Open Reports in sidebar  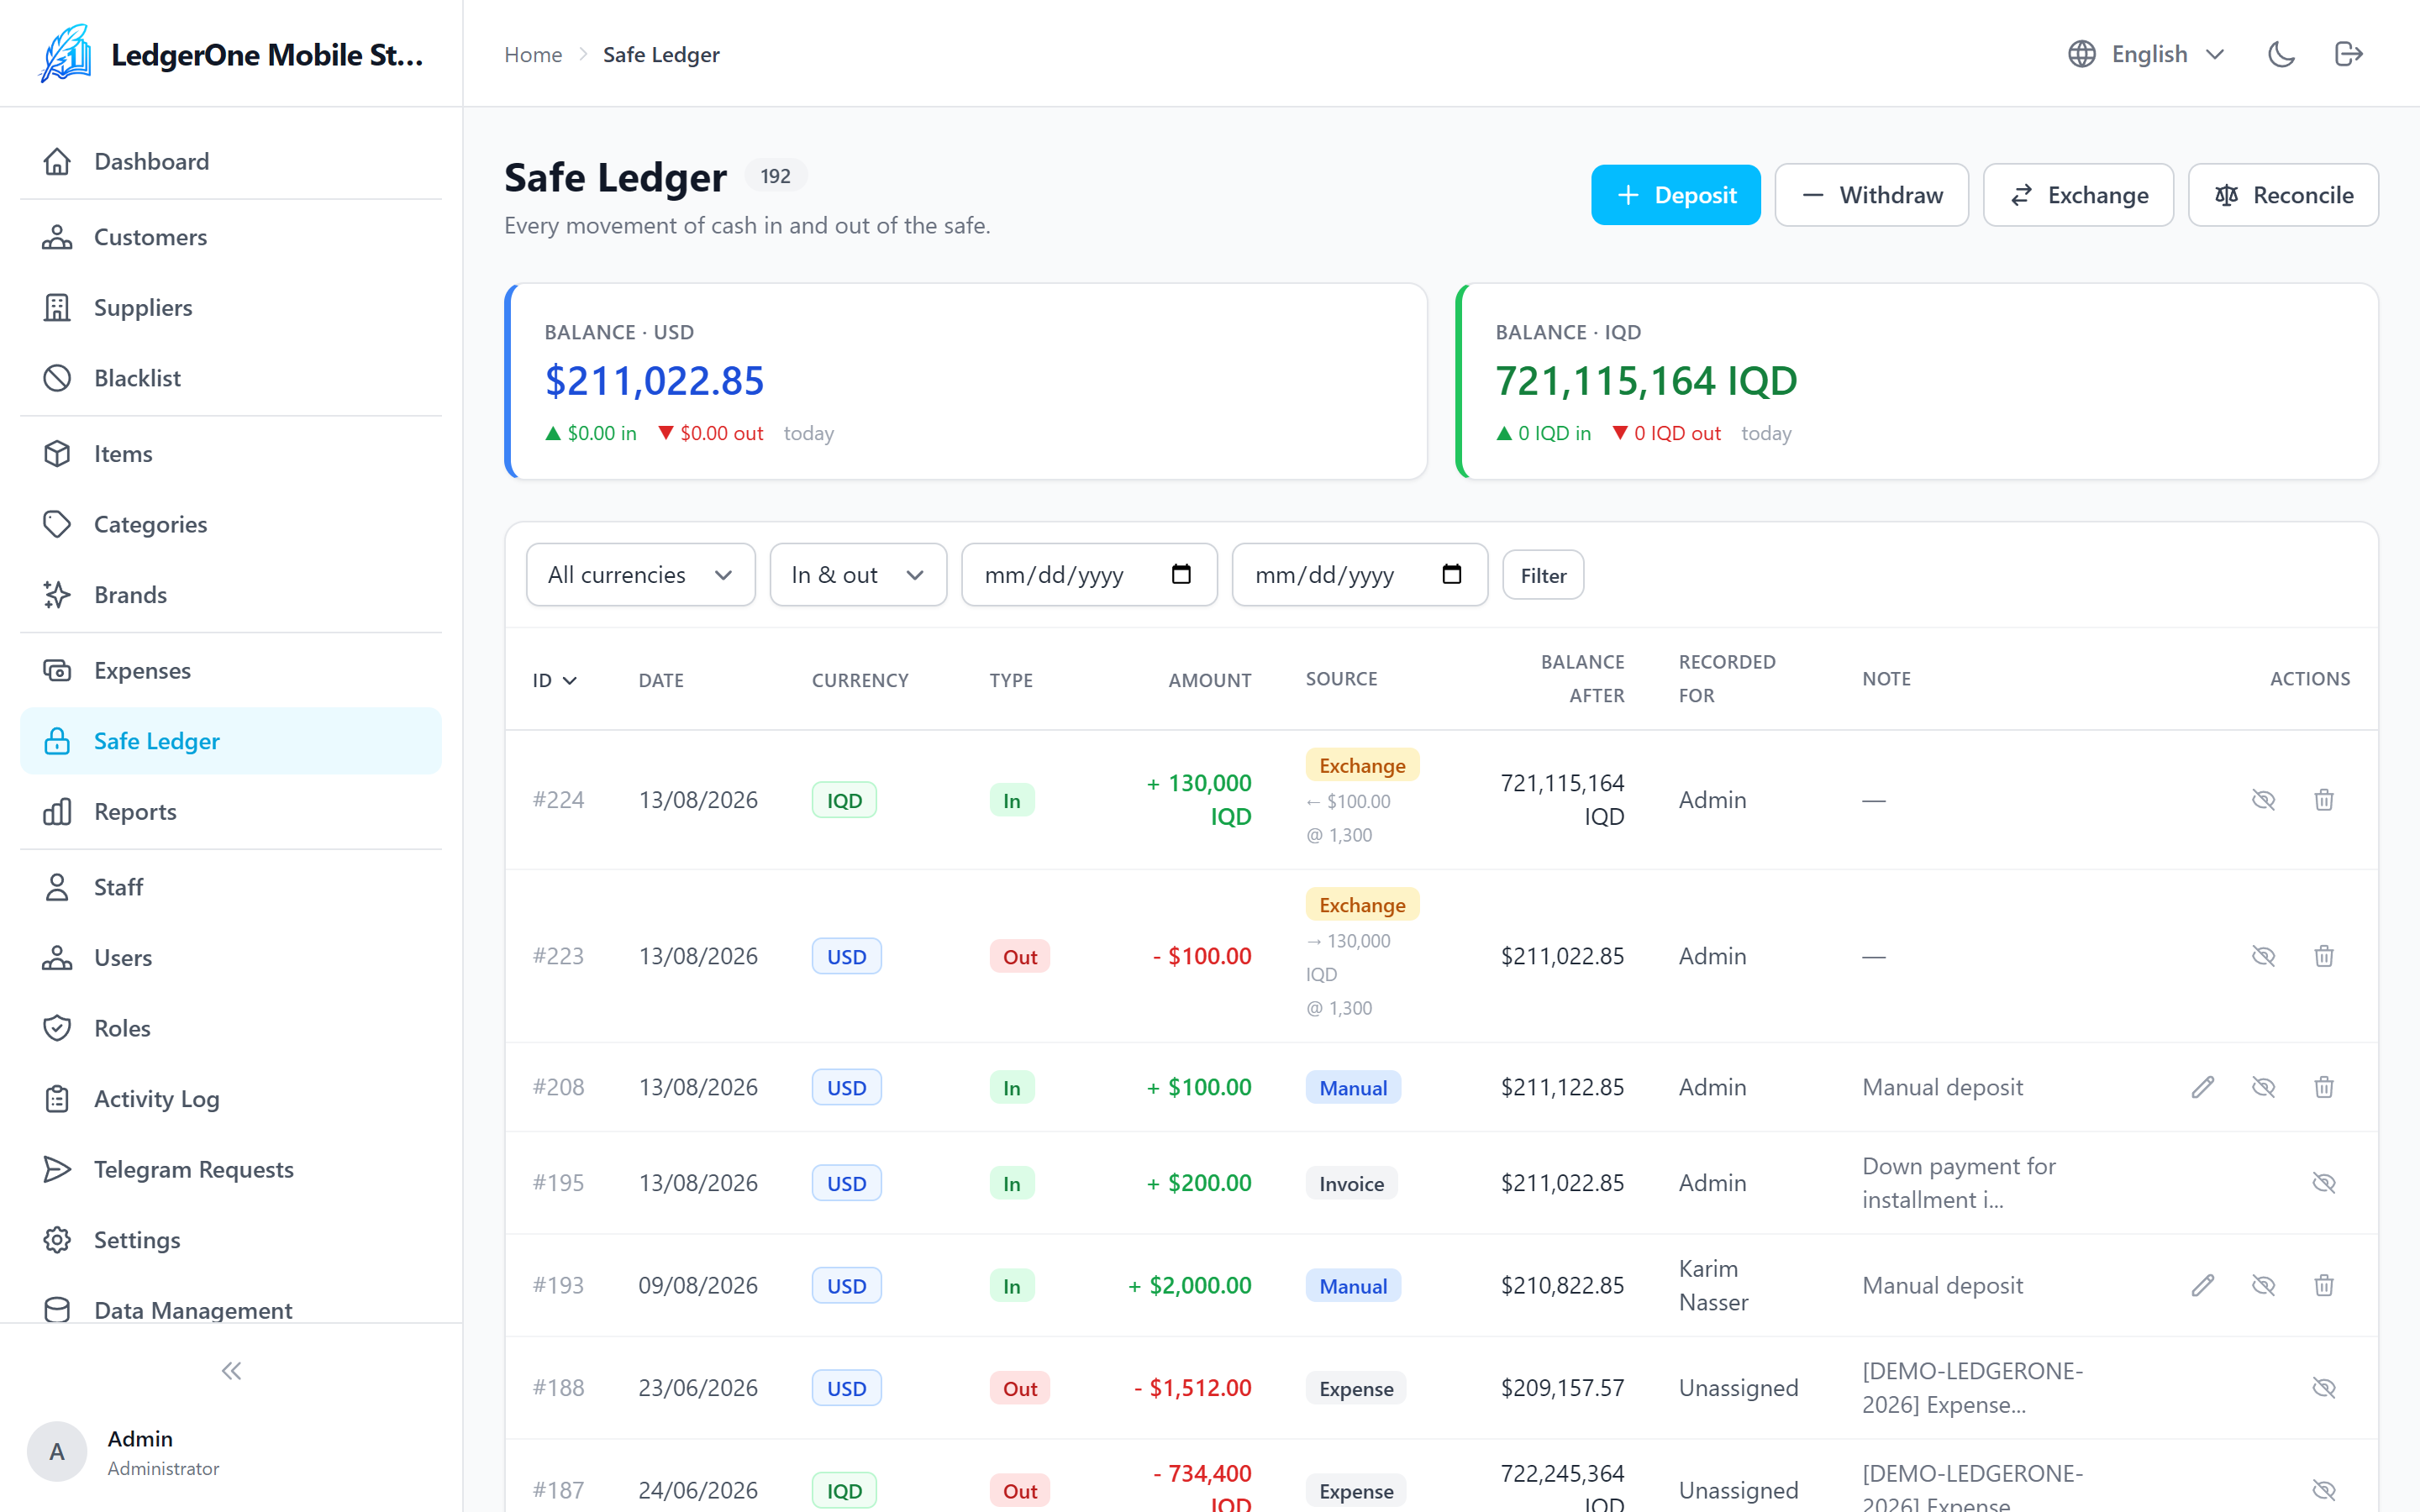[x=231, y=811]
